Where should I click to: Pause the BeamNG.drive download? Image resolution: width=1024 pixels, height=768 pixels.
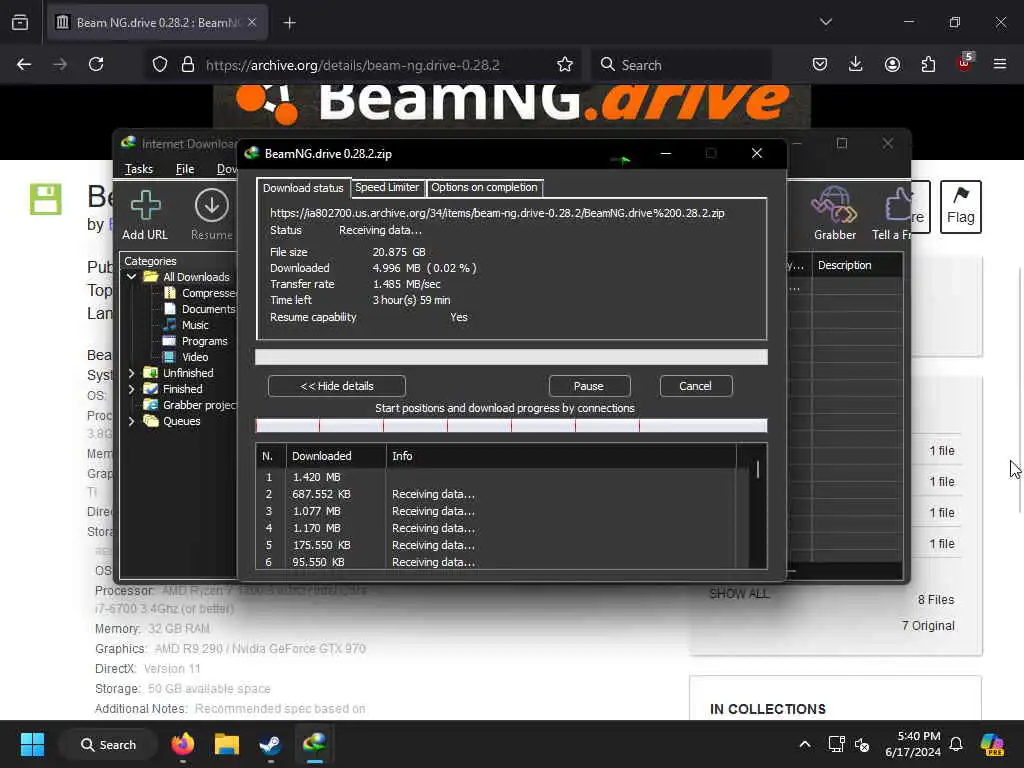point(589,386)
